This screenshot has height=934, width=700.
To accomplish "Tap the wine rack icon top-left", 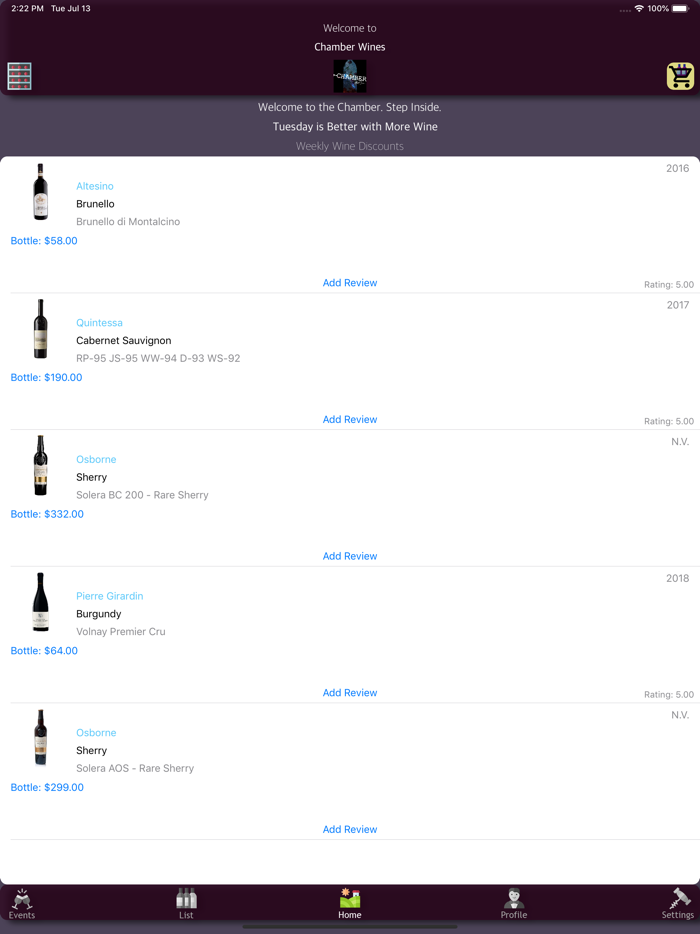I will pyautogui.click(x=19, y=75).
